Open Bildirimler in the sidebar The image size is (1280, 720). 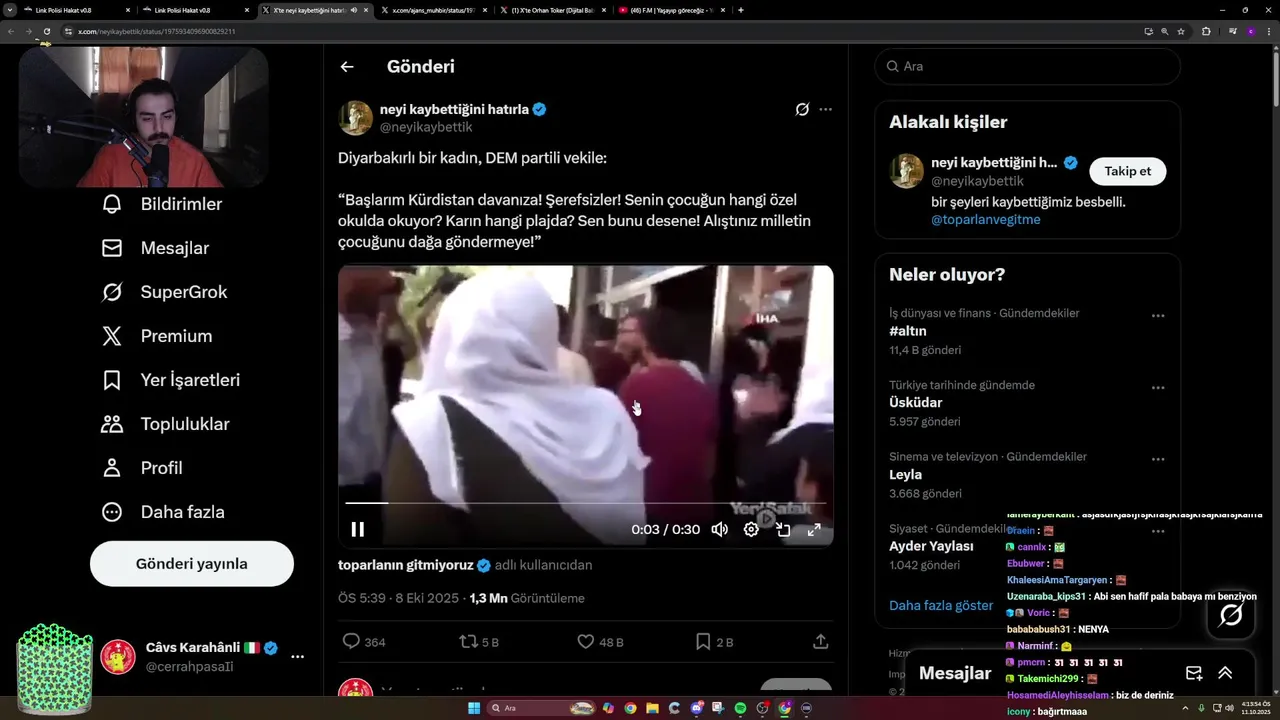click(x=163, y=204)
